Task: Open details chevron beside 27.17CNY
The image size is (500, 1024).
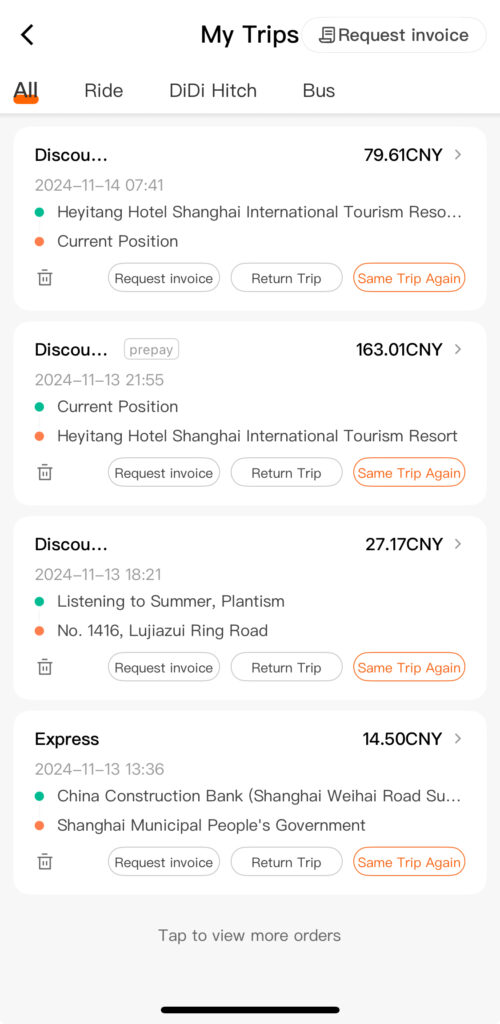Action: click(458, 544)
